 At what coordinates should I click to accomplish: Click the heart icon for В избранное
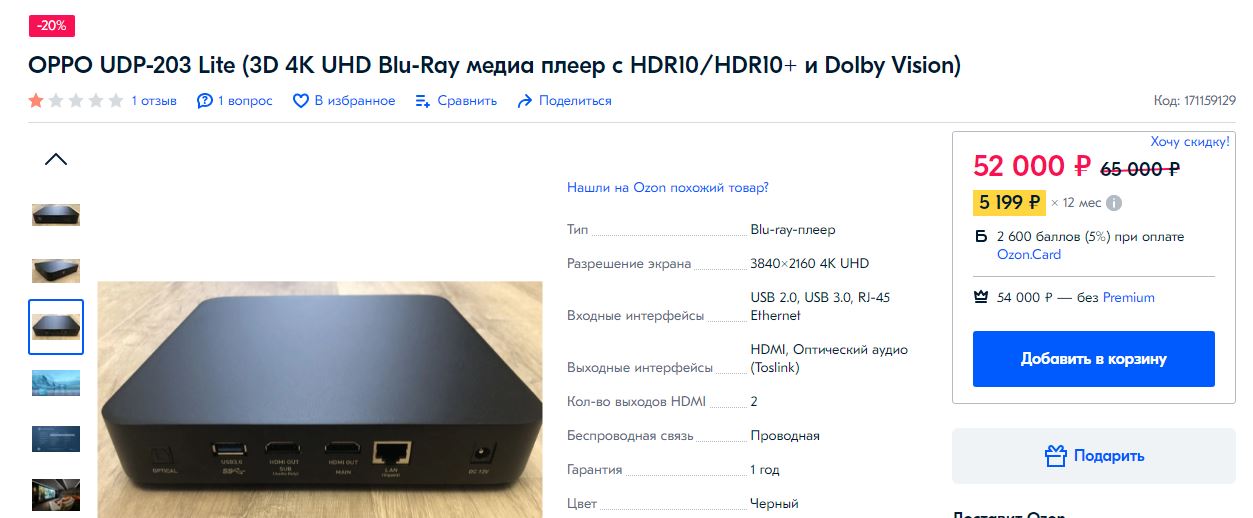point(300,101)
